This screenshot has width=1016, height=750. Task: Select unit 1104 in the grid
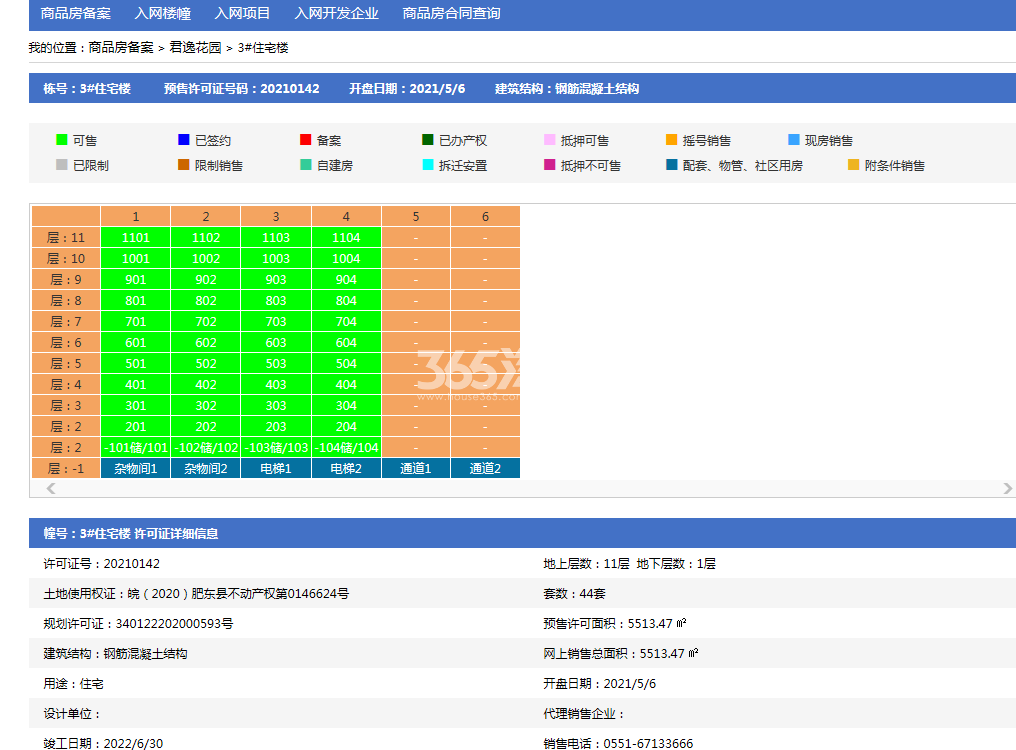[x=346, y=237]
